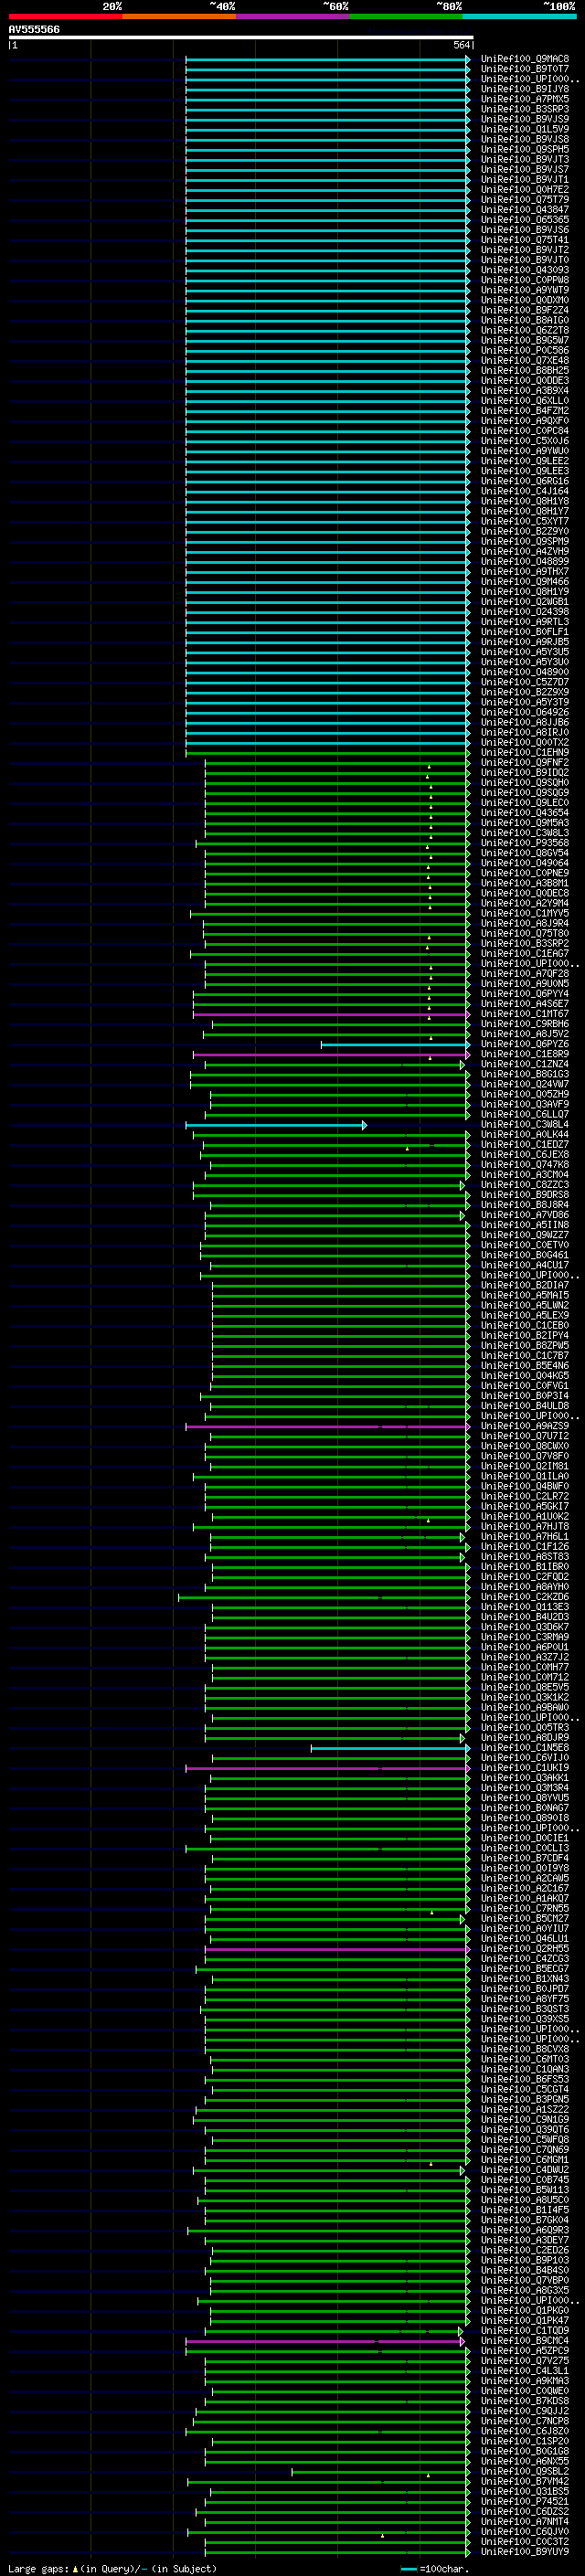Select the UniRef100_B8AIG0 label
Viewport: 585px width, 2576px height.
click(524, 320)
